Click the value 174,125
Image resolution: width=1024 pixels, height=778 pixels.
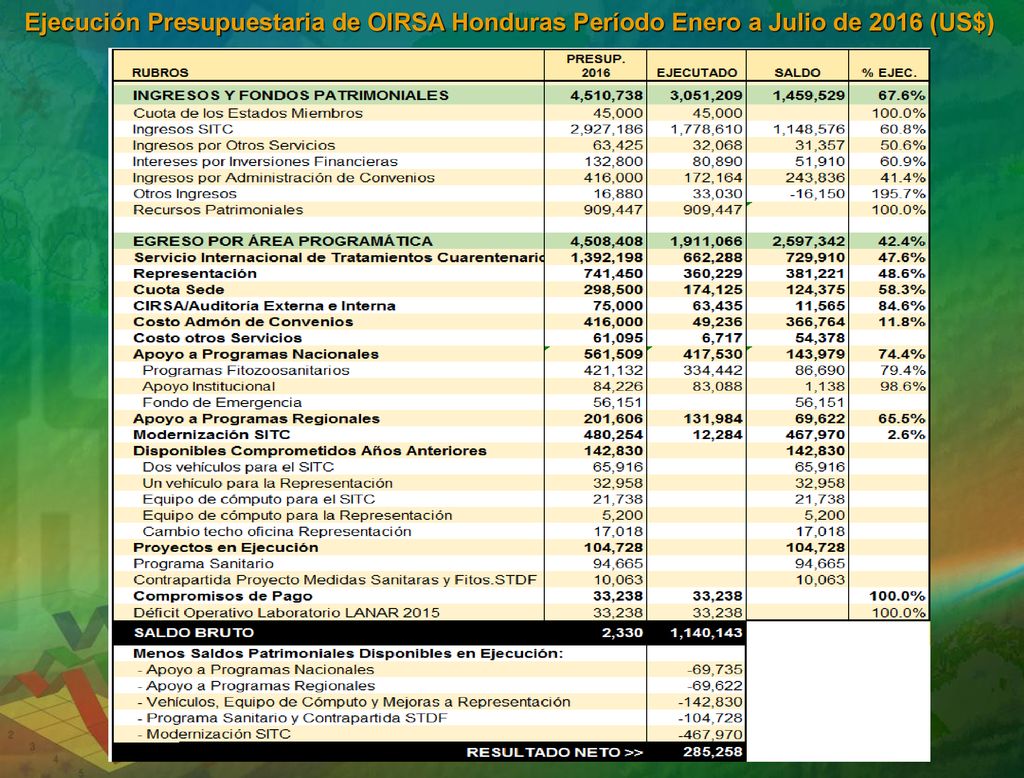(712, 289)
